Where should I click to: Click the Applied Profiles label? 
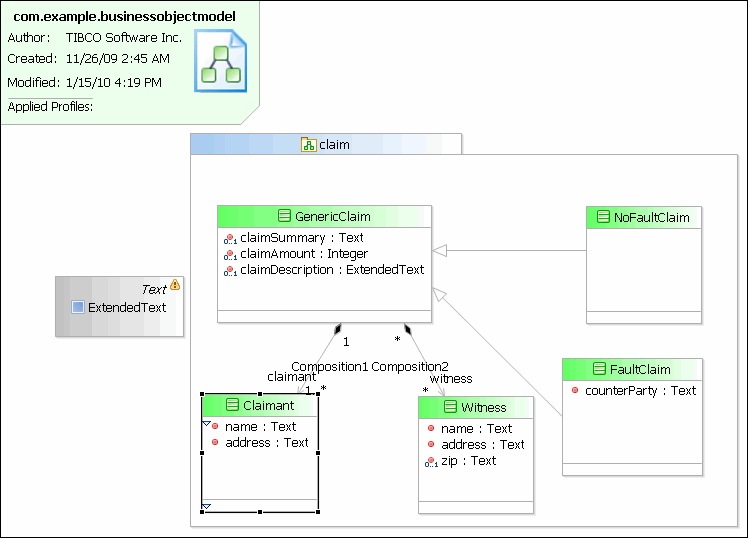point(50,106)
